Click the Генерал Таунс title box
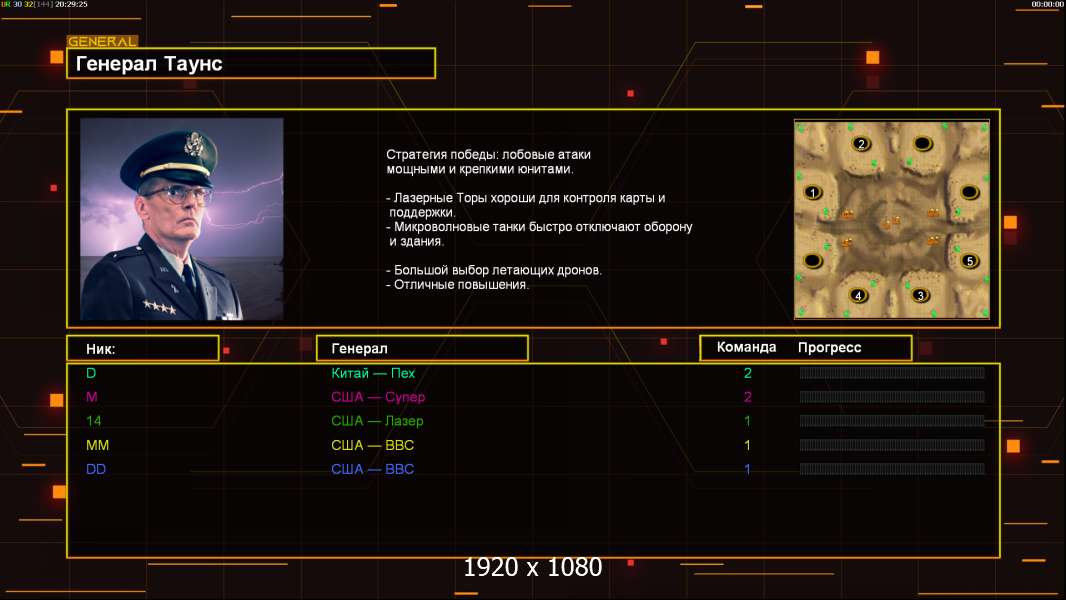 [x=251, y=63]
